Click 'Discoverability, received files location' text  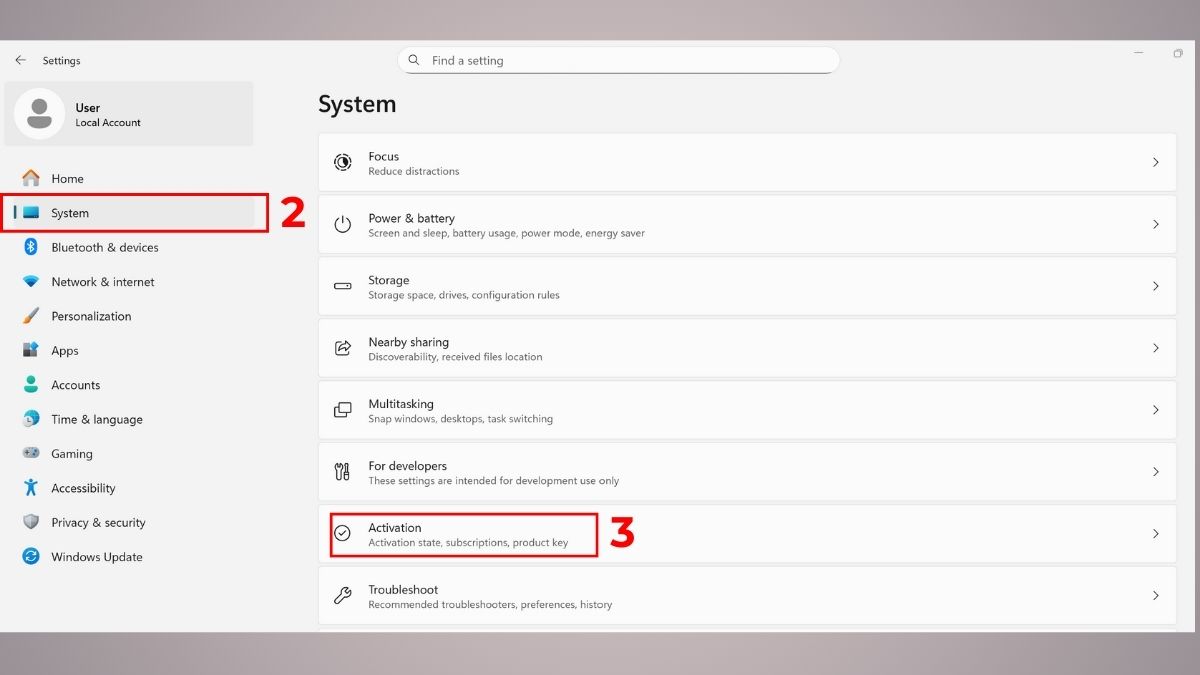pyautogui.click(x=455, y=357)
